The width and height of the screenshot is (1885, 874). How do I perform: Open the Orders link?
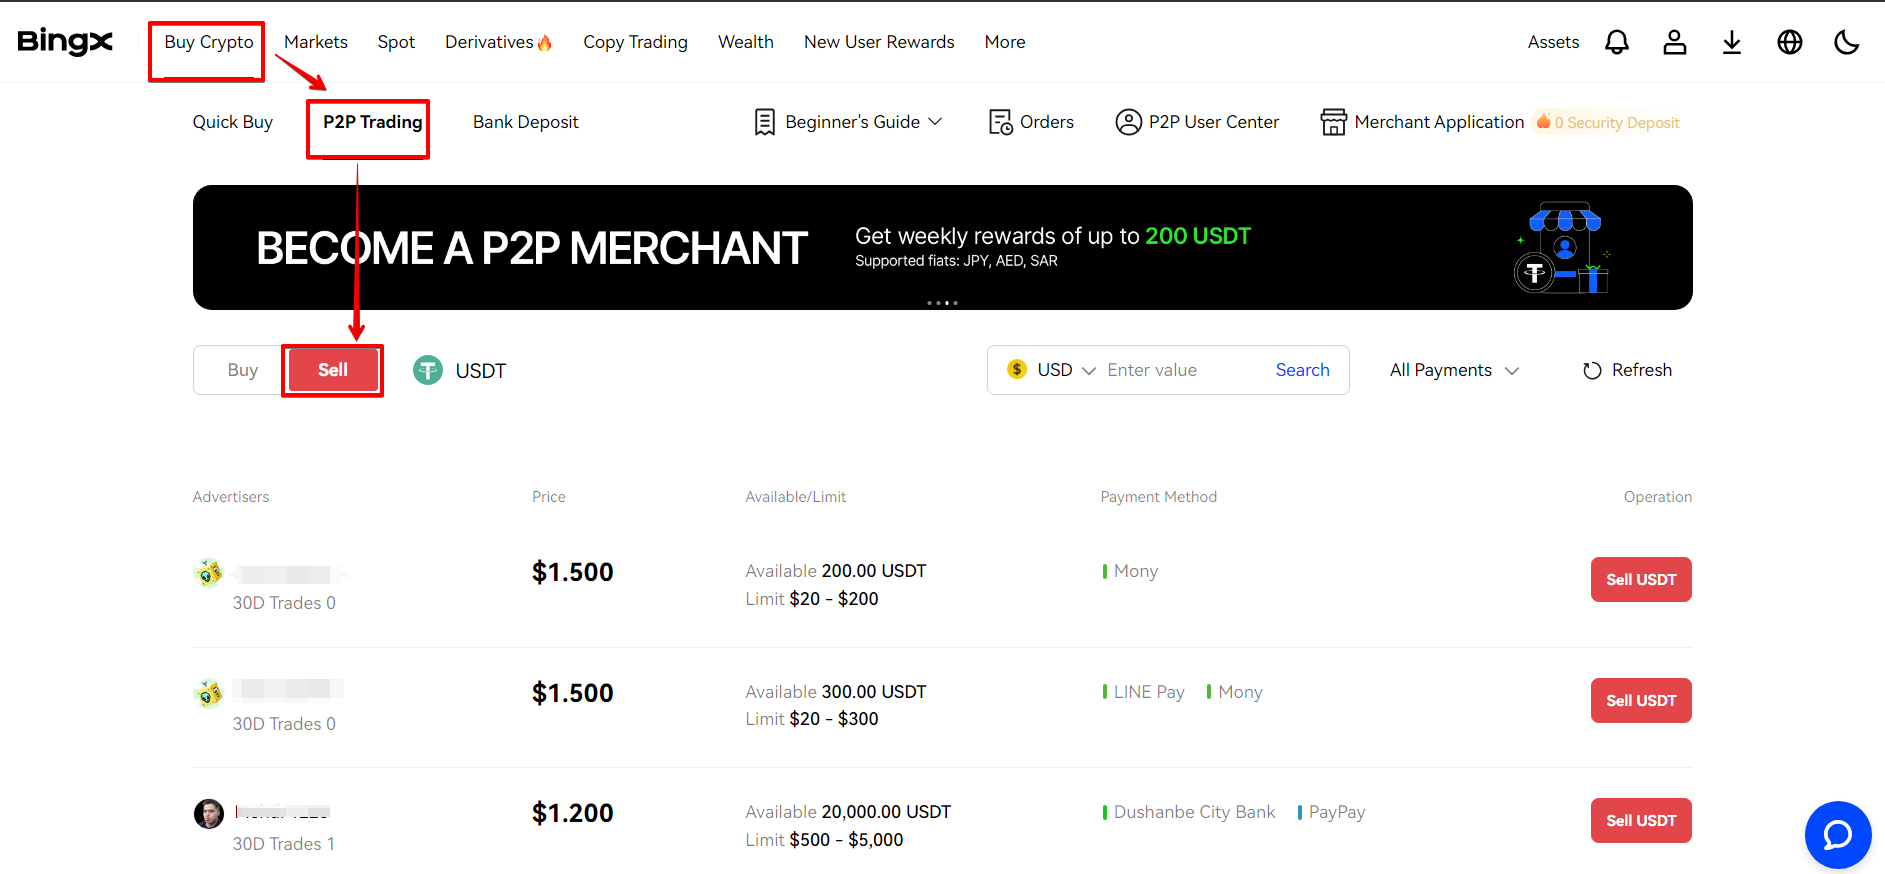tap(1047, 122)
